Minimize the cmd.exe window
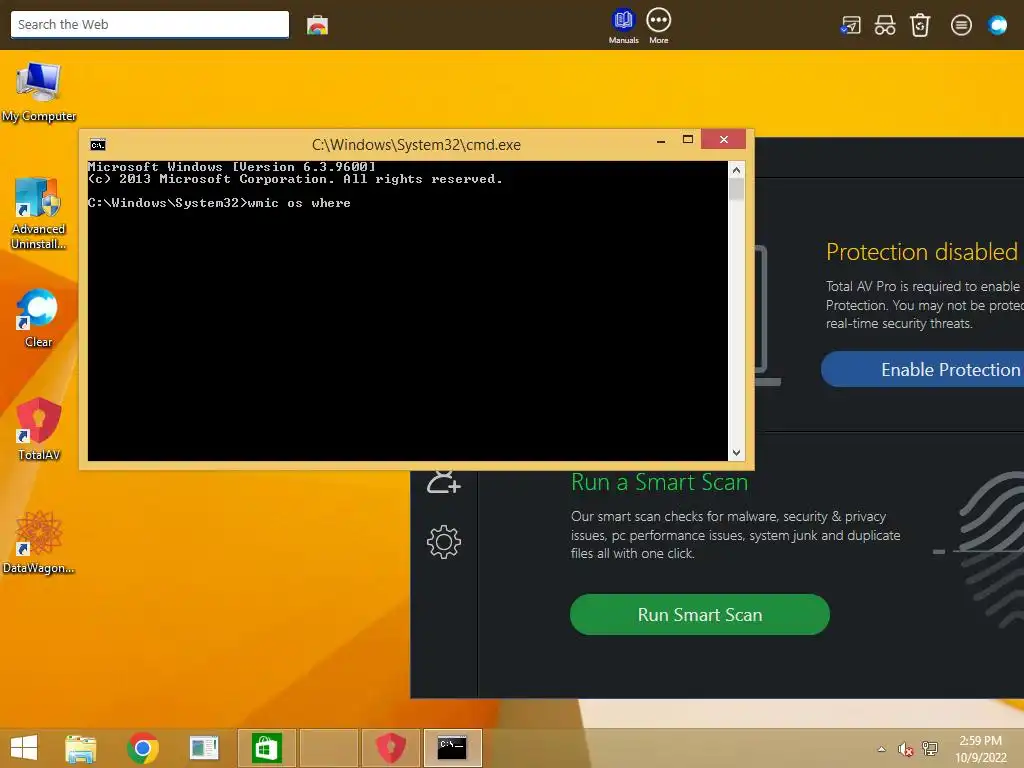Viewport: 1024px width, 768px height. [661, 140]
